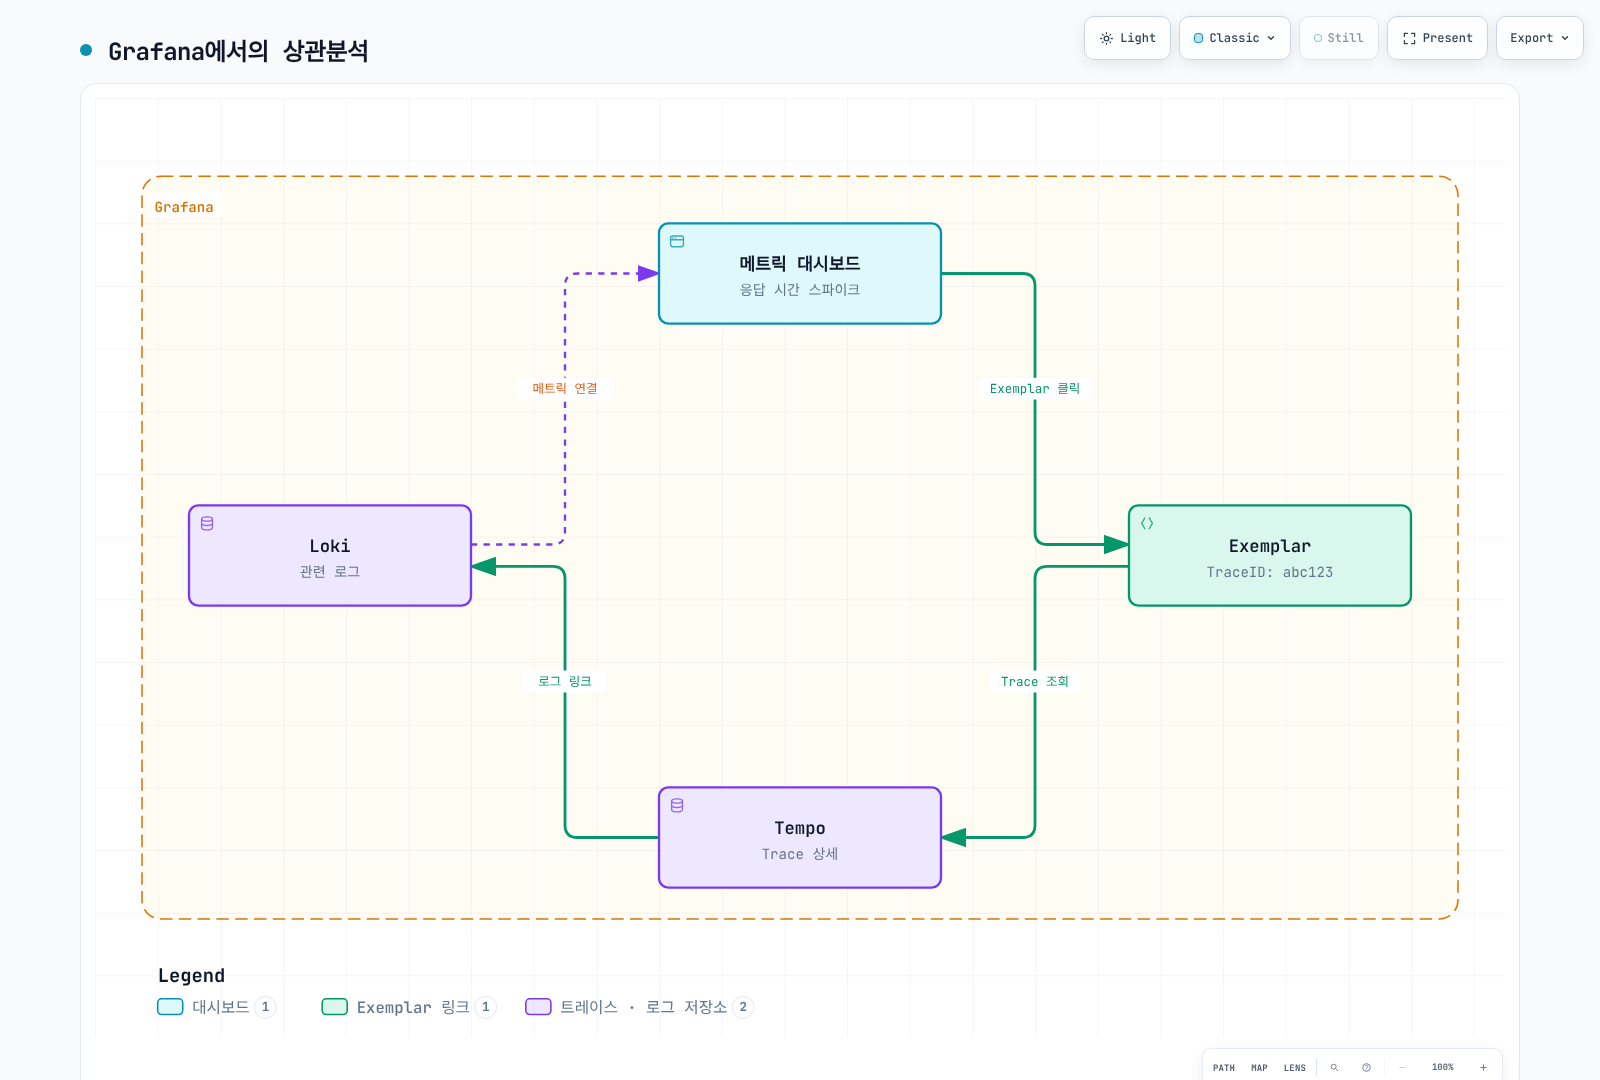Screen dimensions: 1600x1080
Task: Toggle the 트레이스 · 로그 저장소 legend swatch
Action: click(x=538, y=1007)
